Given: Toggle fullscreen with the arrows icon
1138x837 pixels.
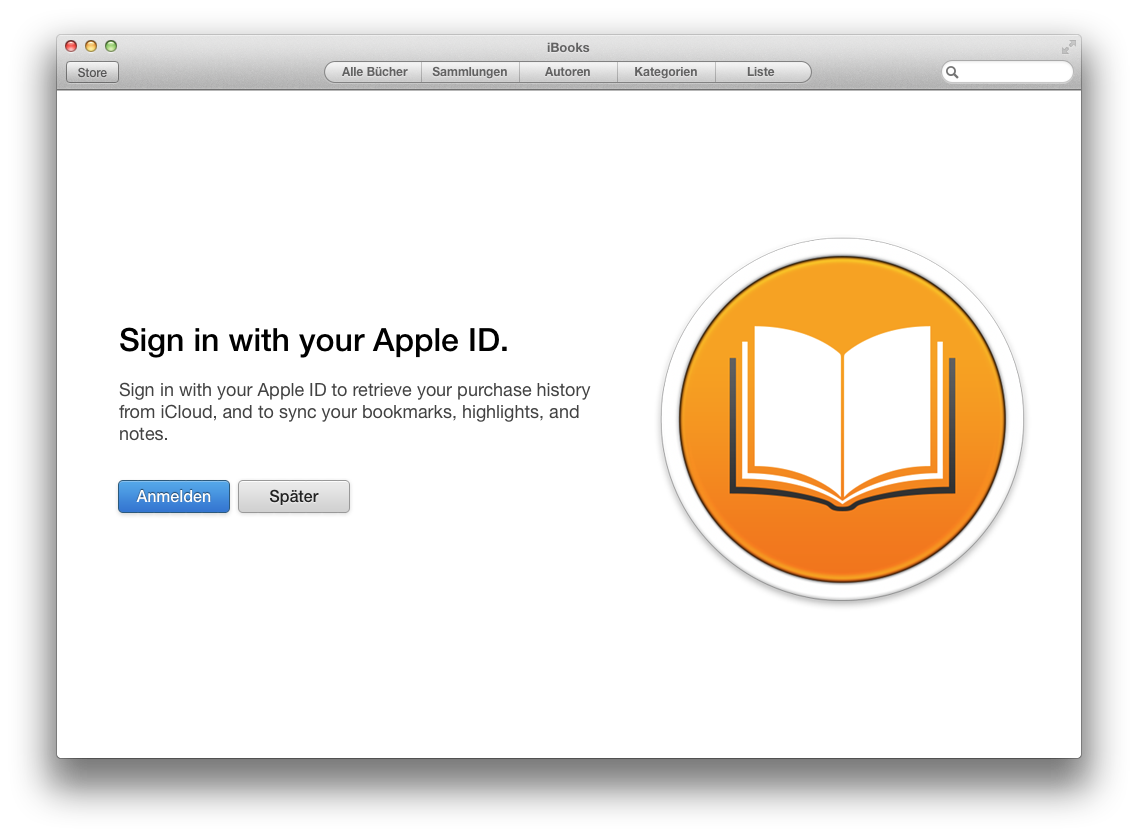Looking at the screenshot, I should (x=1068, y=47).
